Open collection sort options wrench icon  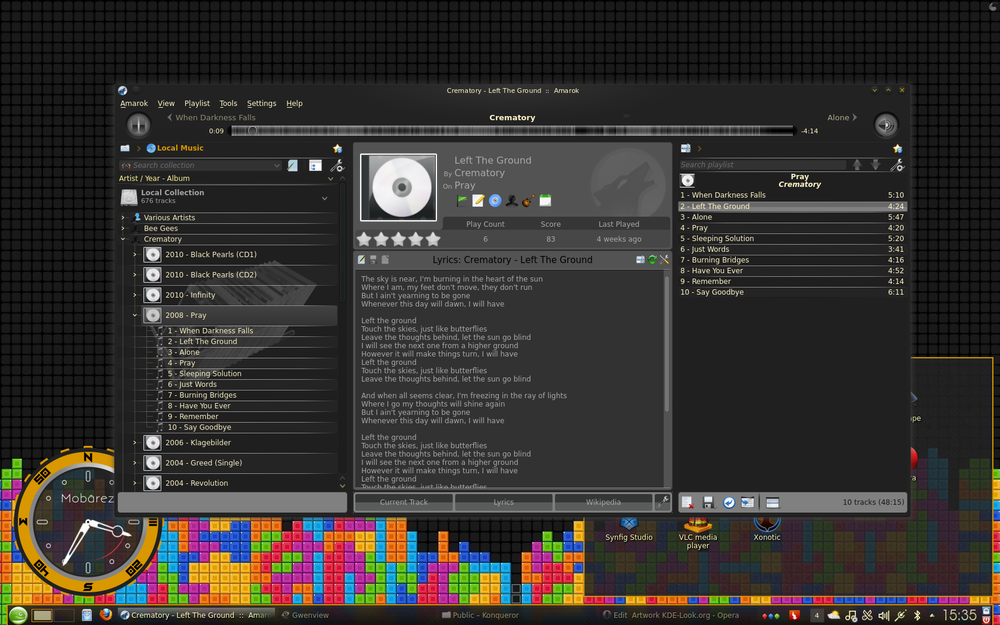tap(336, 166)
